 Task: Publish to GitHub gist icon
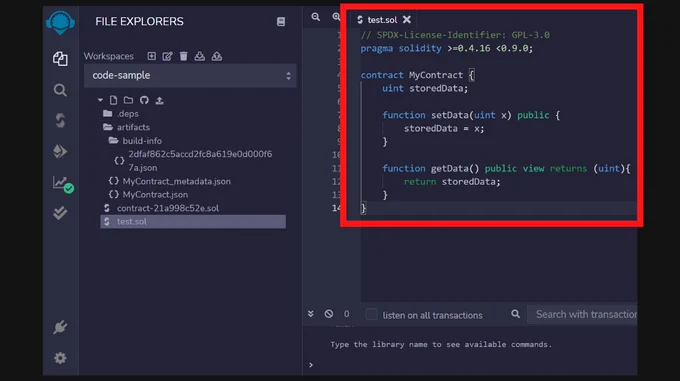tap(144, 100)
